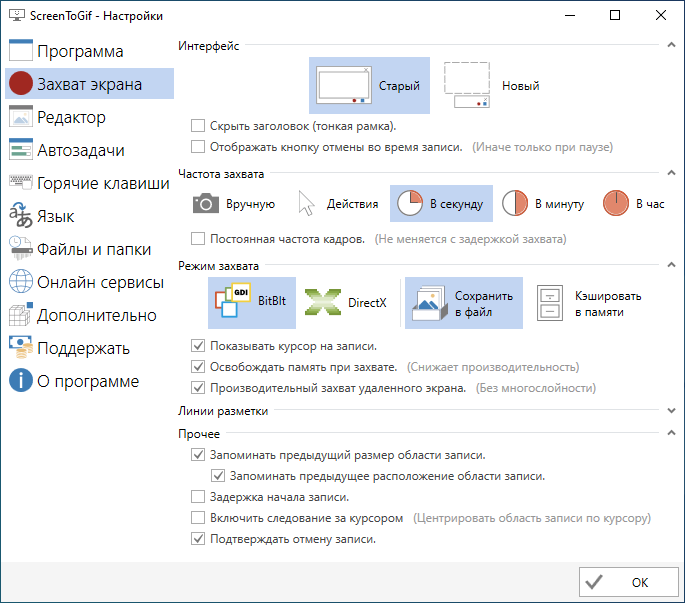The height and width of the screenshot is (603, 685).
Task: Click the Прочее section header
Action: click(199, 434)
